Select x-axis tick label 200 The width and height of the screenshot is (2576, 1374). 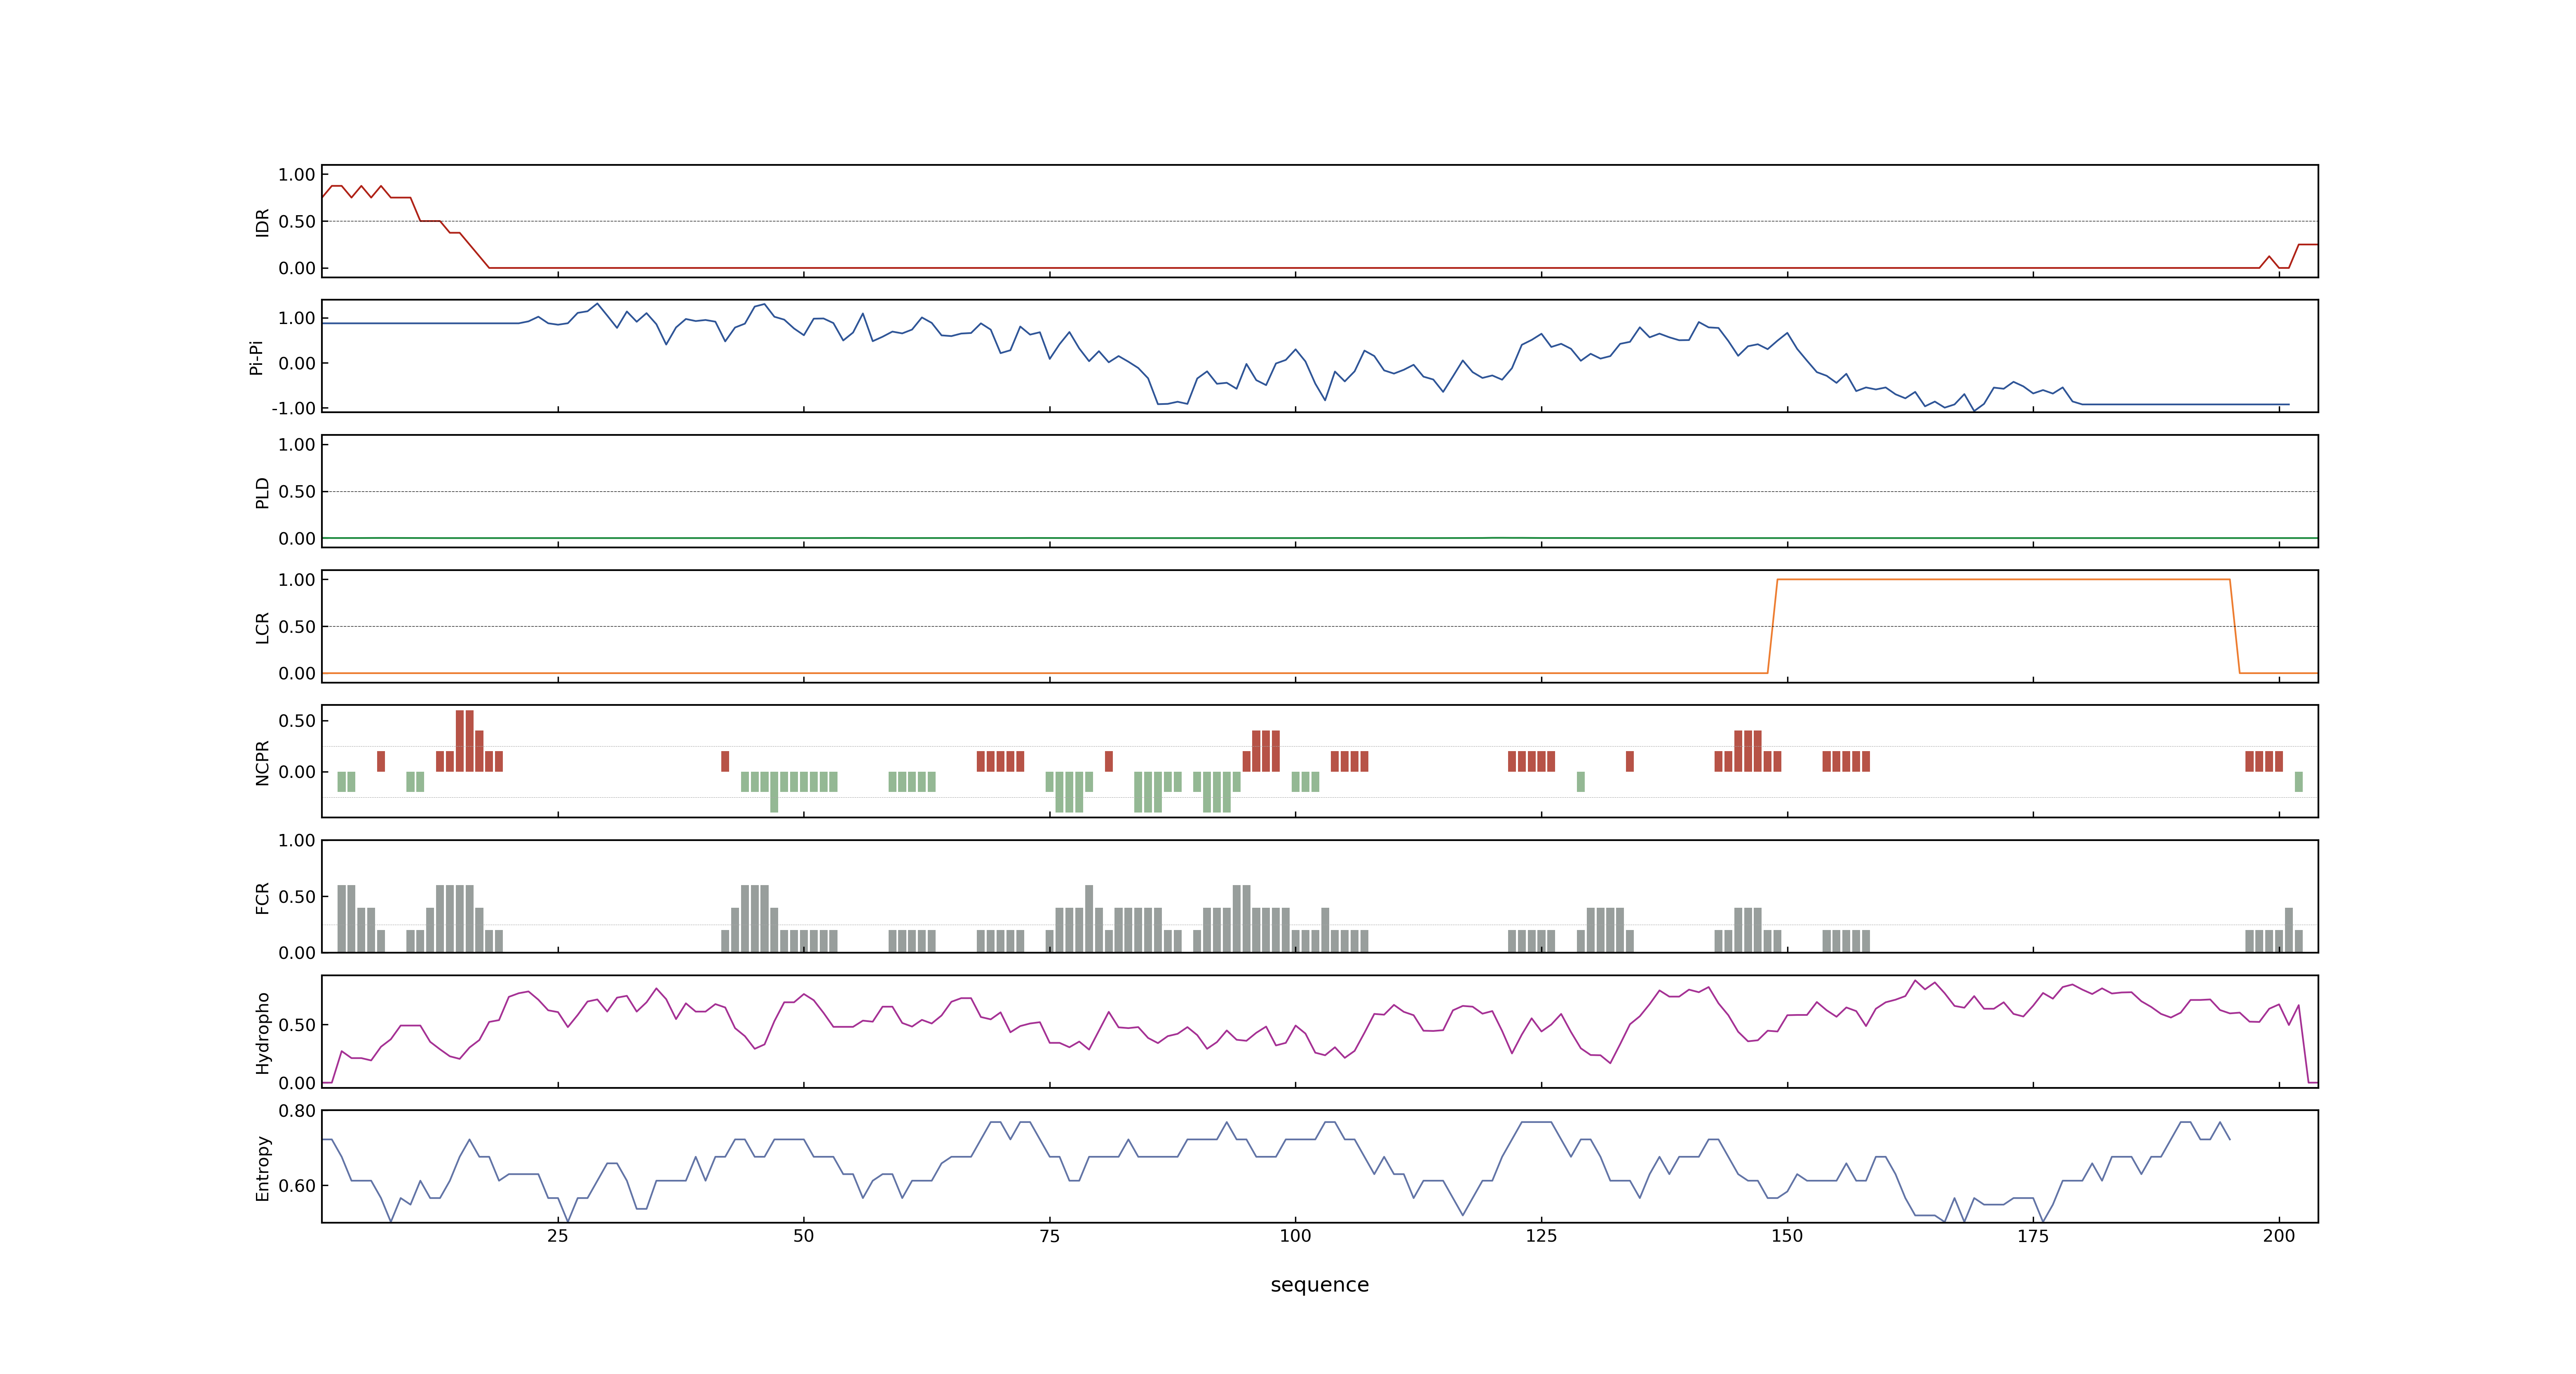pyautogui.click(x=2279, y=1236)
